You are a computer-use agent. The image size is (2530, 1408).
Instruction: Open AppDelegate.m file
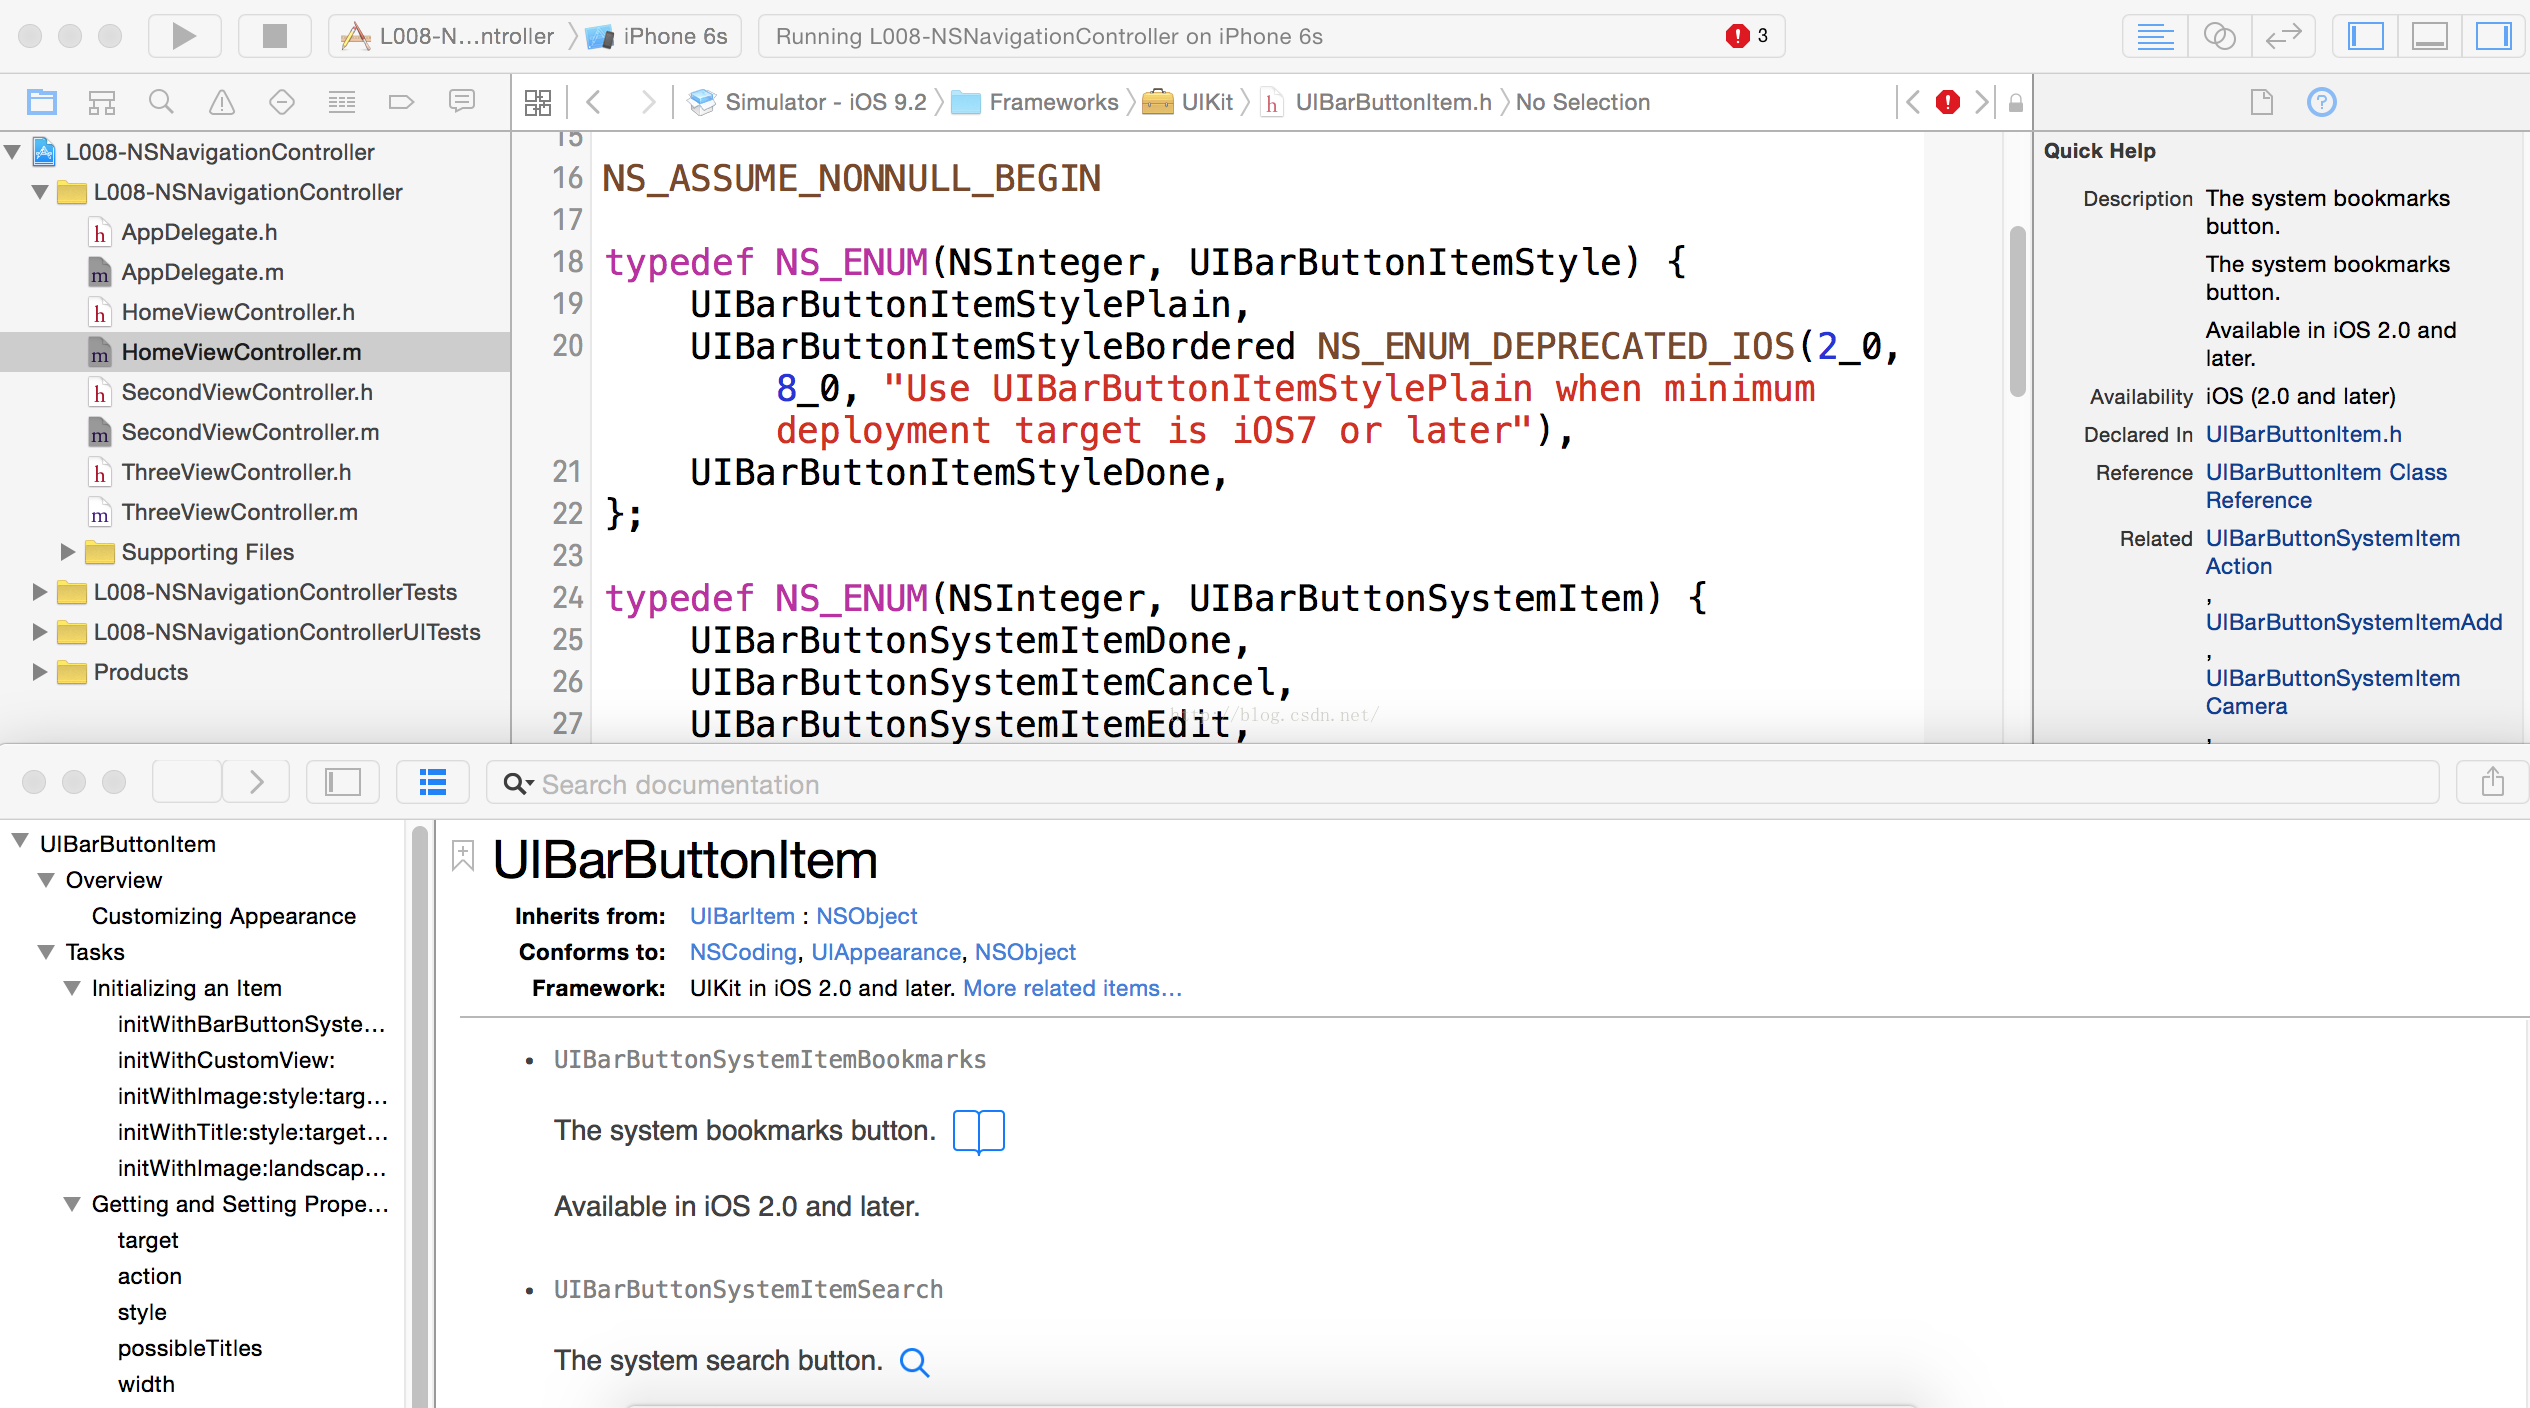[202, 272]
